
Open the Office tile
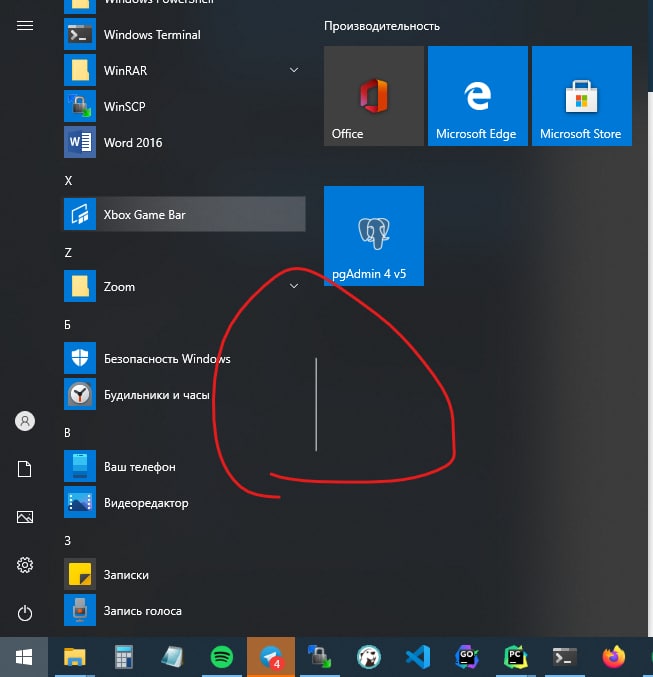pyautogui.click(x=374, y=96)
